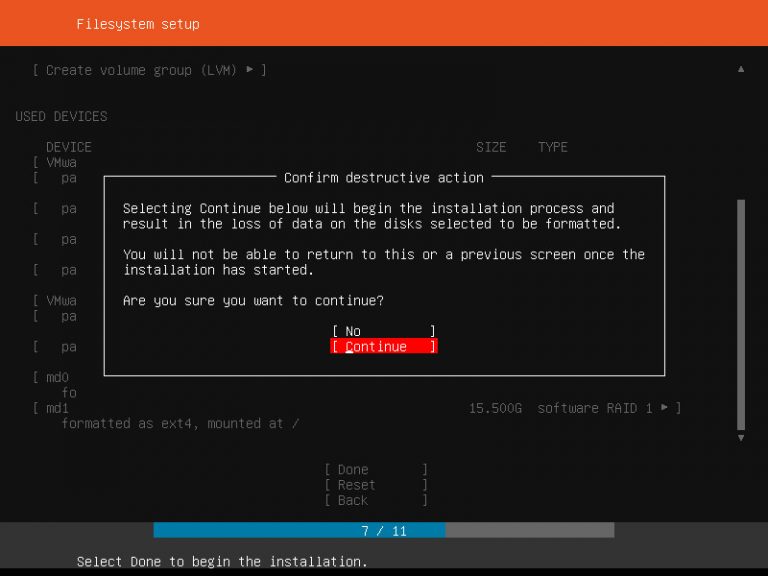Click the 'Confirm destructive action' dialog title
Screen dimensions: 768x576
384,177
